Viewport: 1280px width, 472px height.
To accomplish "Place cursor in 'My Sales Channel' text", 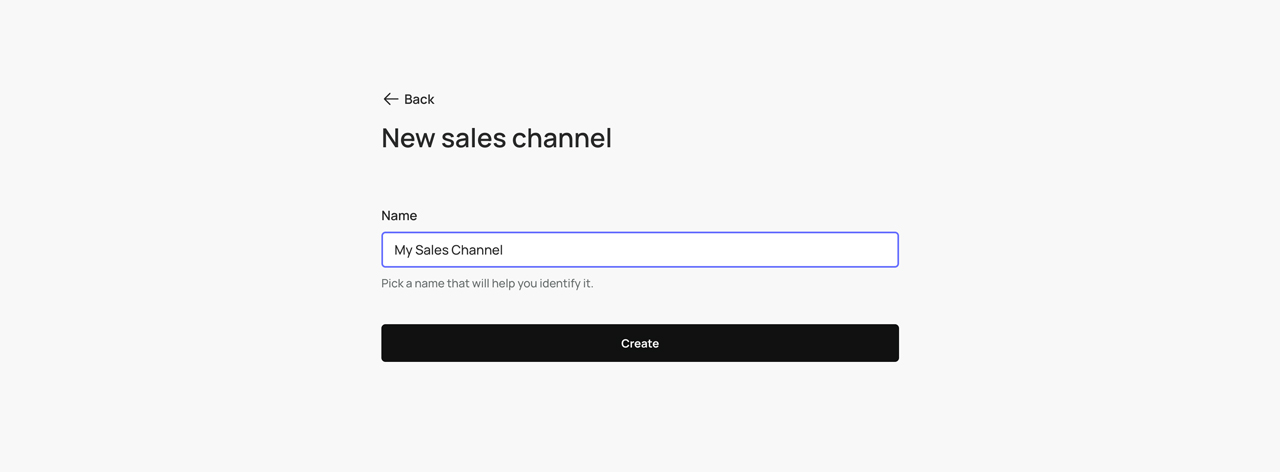I will point(448,250).
